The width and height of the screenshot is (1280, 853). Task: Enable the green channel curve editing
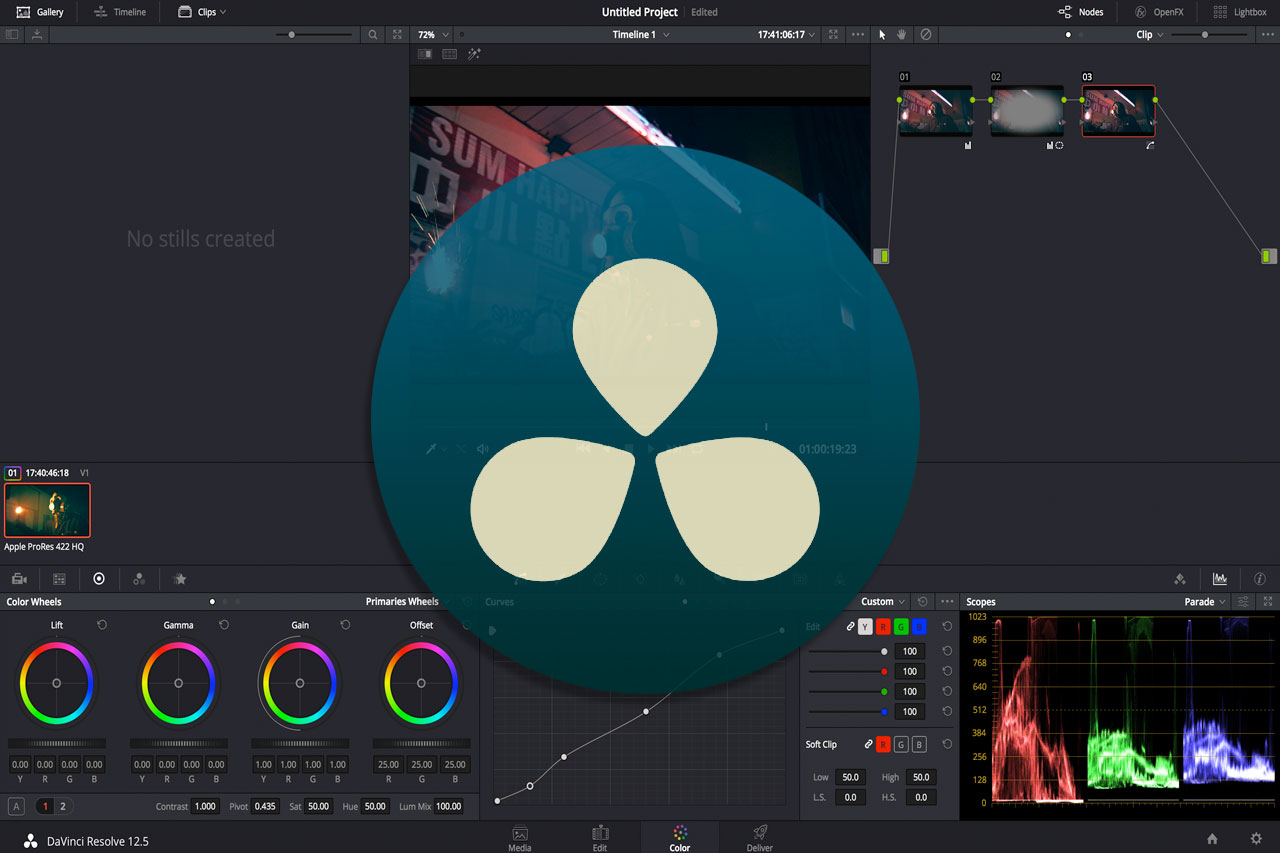[x=900, y=627]
